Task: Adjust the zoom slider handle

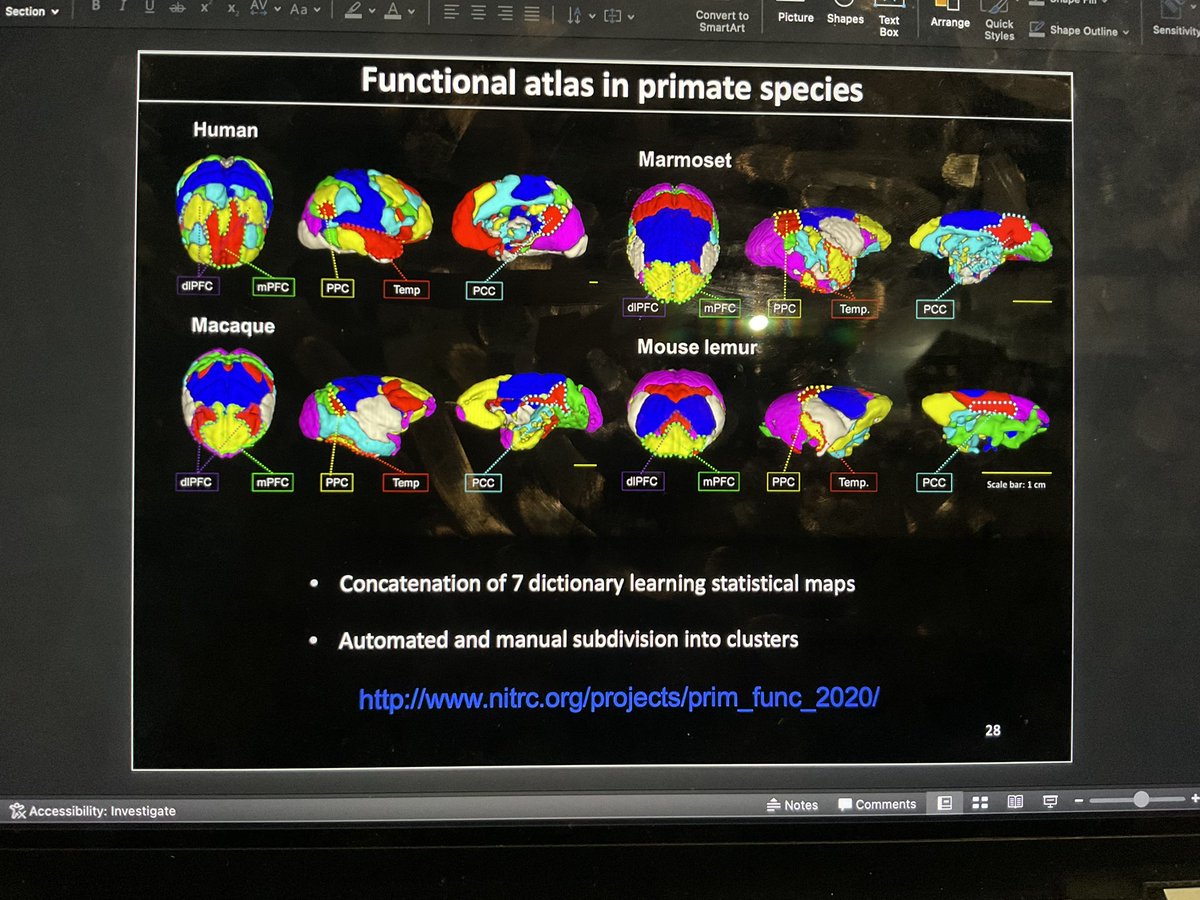Action: point(1141,799)
